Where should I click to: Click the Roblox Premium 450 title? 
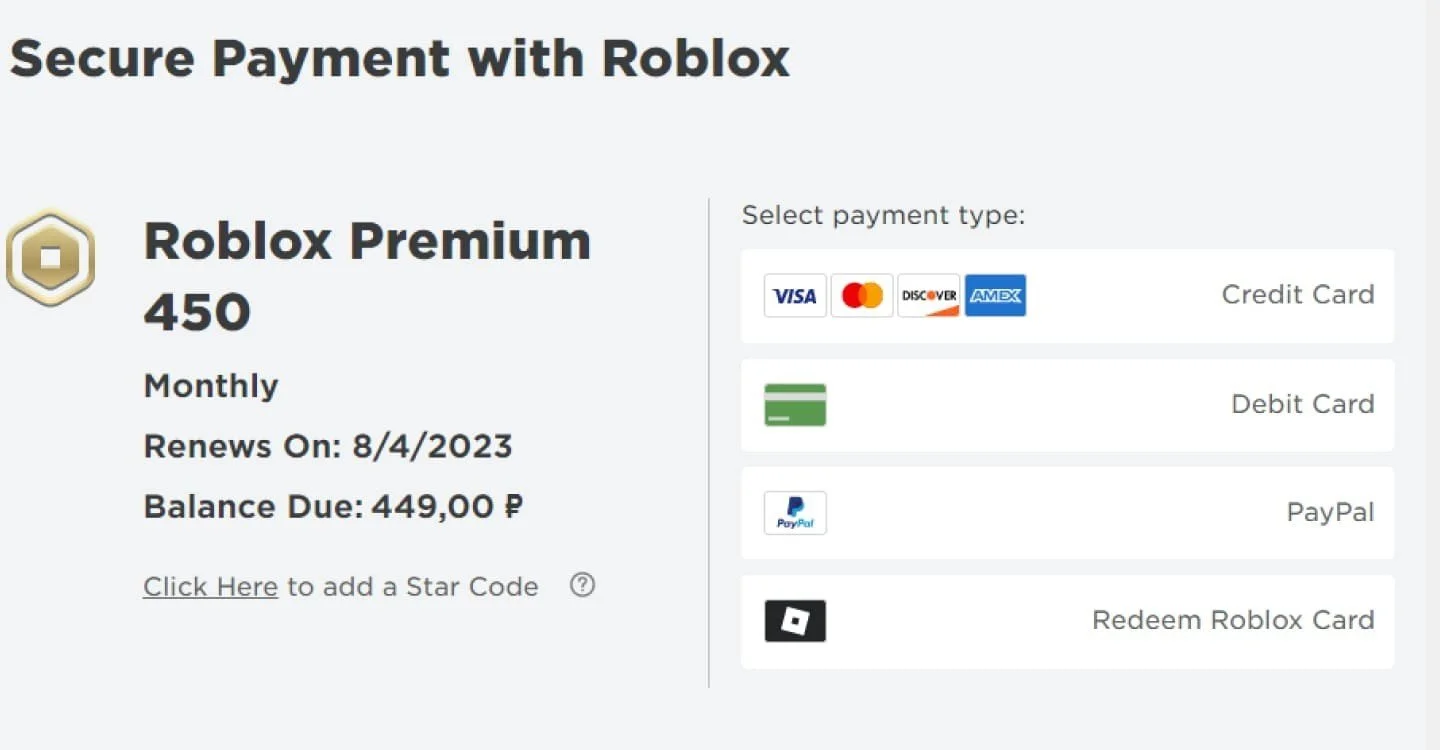click(367, 277)
